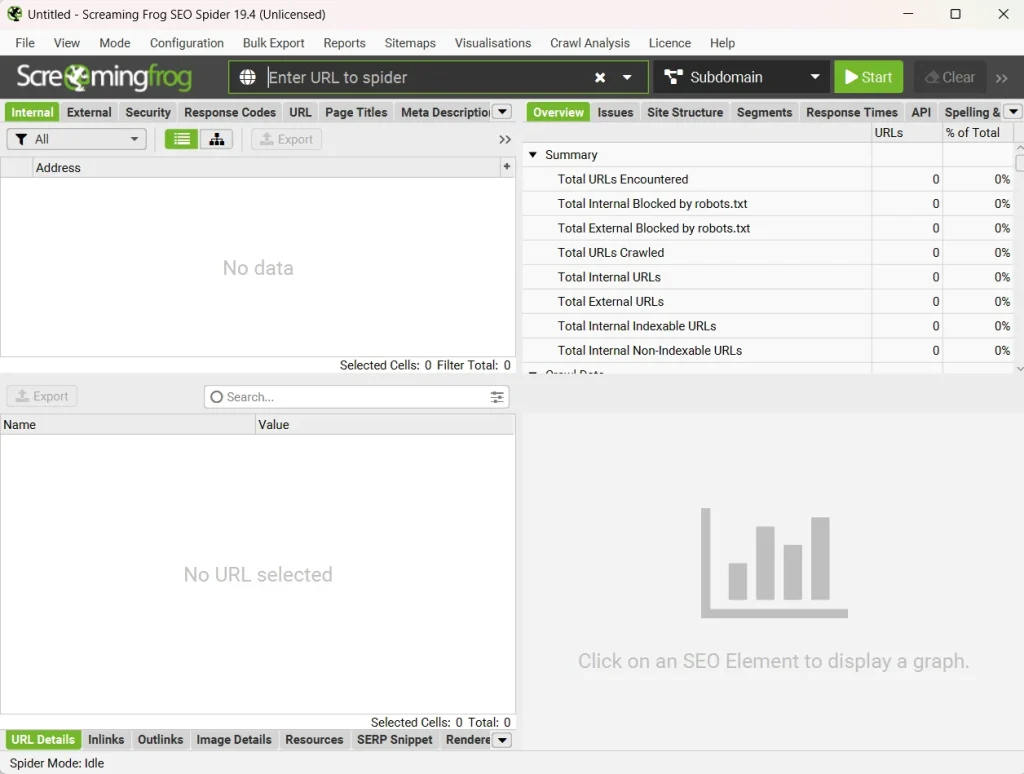
Task: Open the Crawl Analysis menu
Action: tap(590, 42)
